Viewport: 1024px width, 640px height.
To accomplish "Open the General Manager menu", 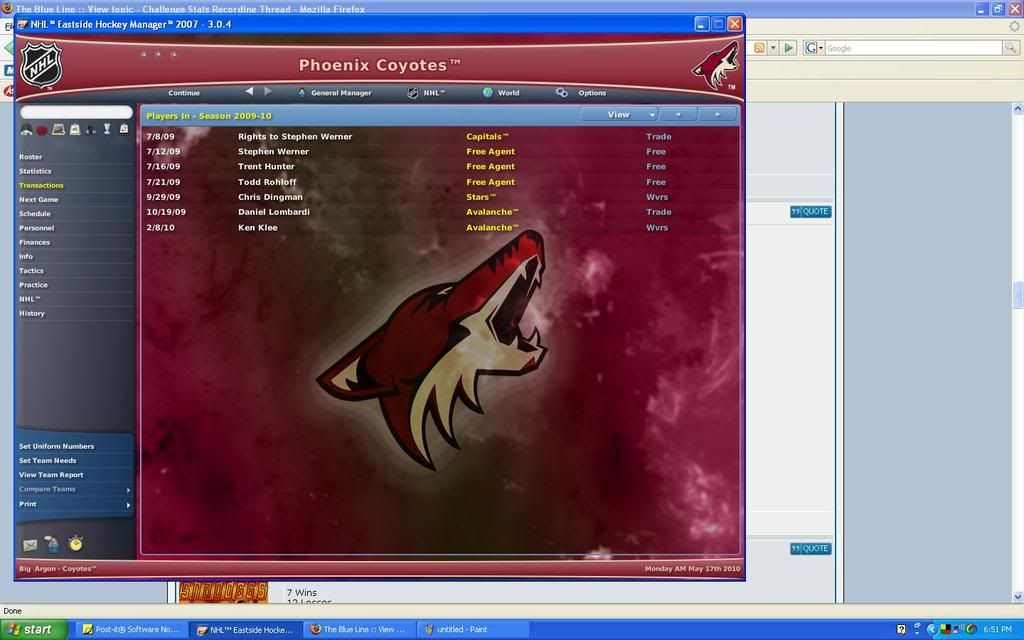I will point(341,93).
